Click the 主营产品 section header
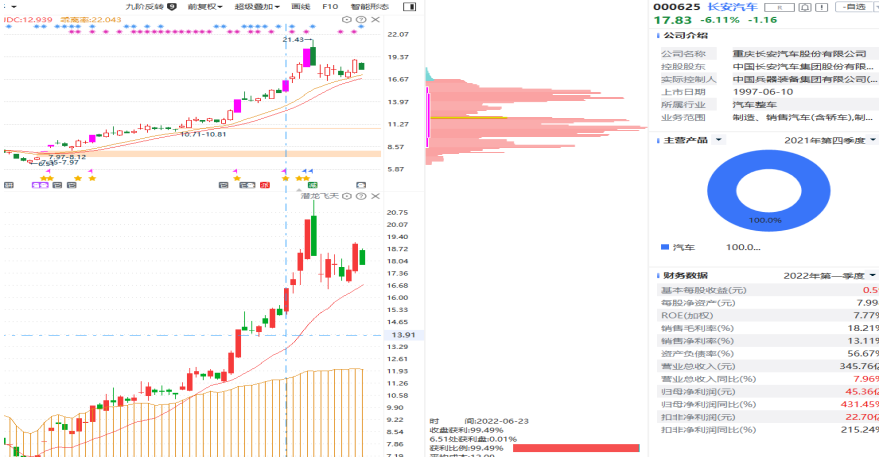The width and height of the screenshot is (884, 457). (685, 140)
